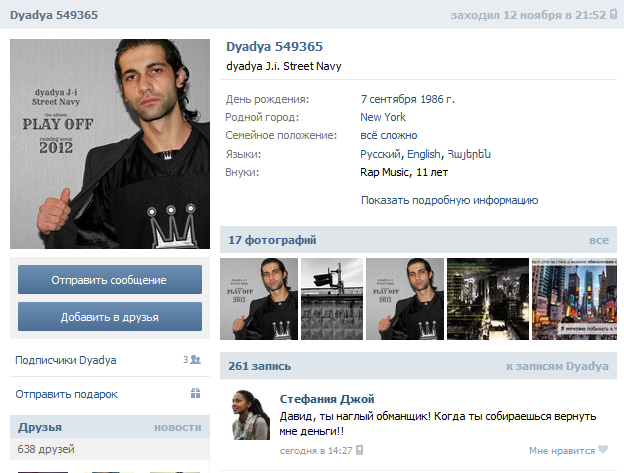The image size is (624, 473).
Task: Open the всё сложно relationship status link
Action: point(388,136)
